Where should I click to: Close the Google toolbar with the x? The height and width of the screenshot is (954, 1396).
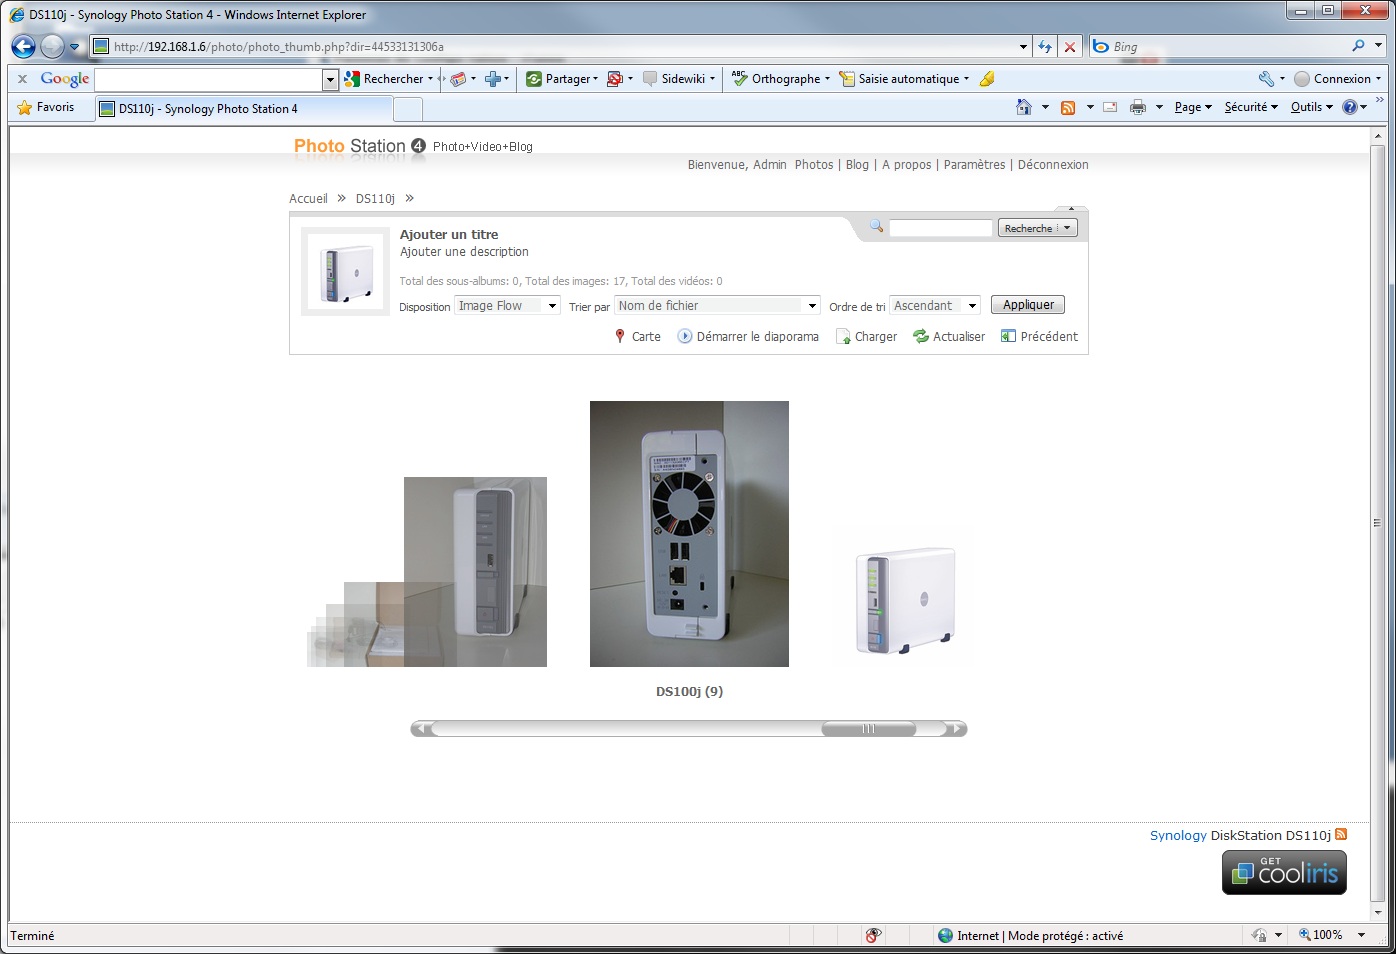pos(22,78)
